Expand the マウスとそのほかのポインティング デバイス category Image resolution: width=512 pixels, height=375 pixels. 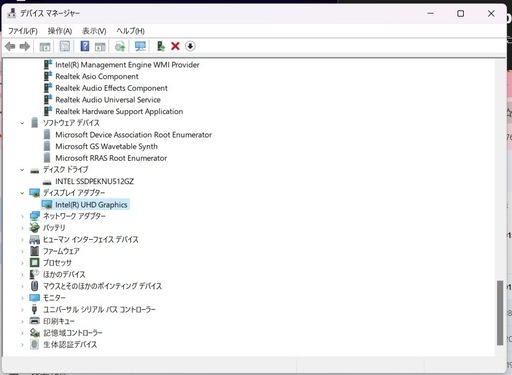[x=22, y=286]
